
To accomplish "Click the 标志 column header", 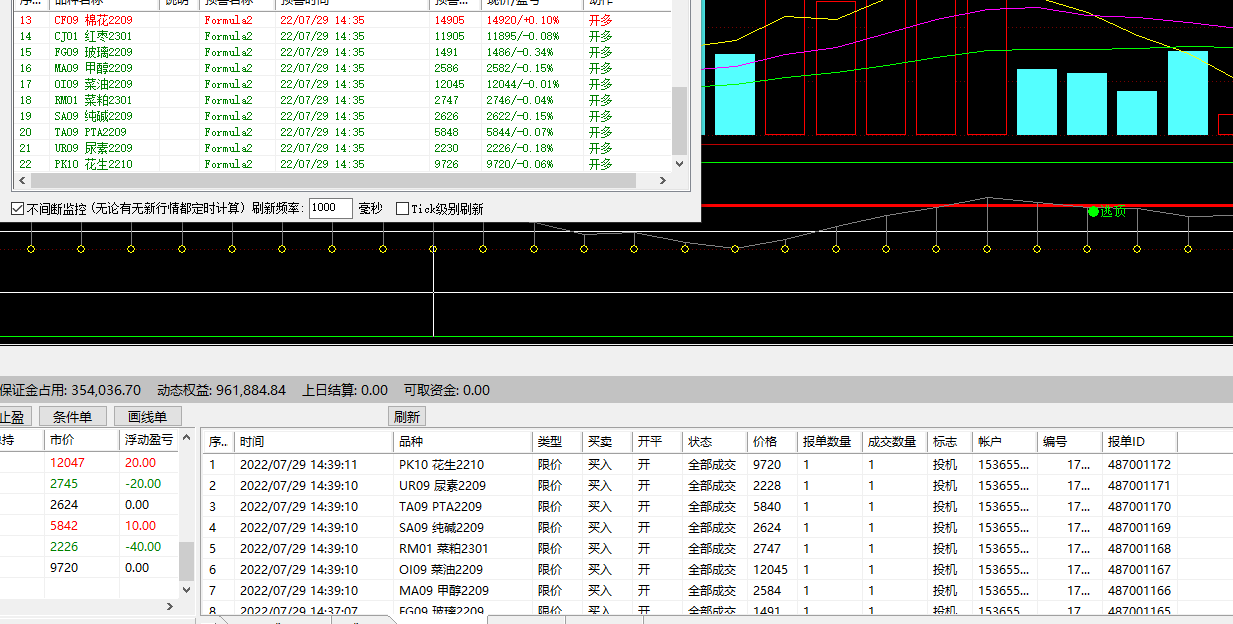I will pyautogui.click(x=950, y=441).
